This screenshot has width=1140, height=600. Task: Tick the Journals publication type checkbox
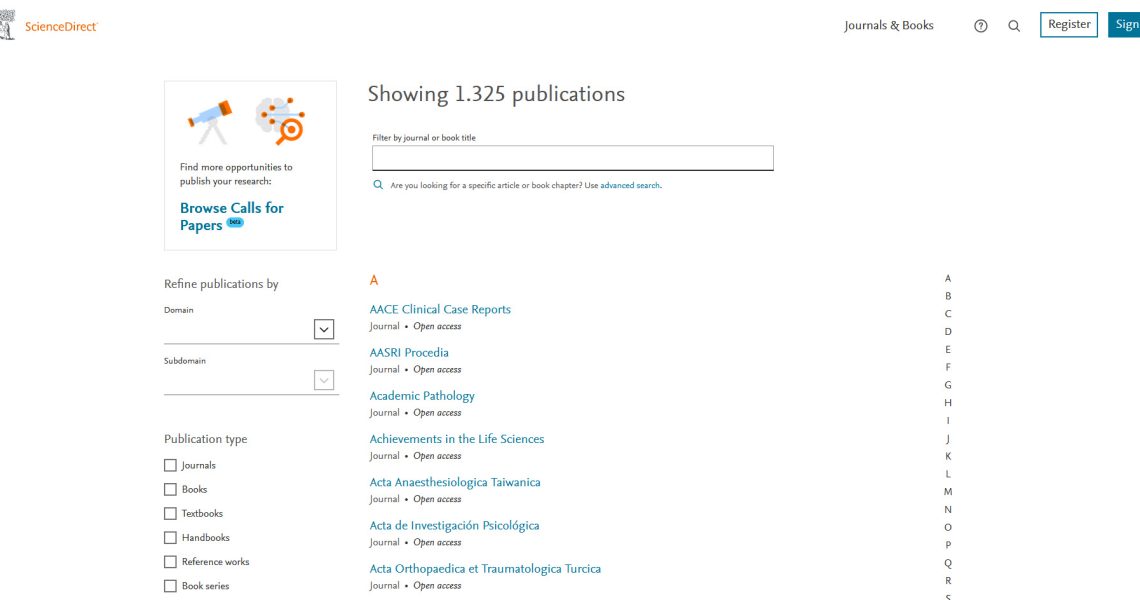tap(170, 465)
